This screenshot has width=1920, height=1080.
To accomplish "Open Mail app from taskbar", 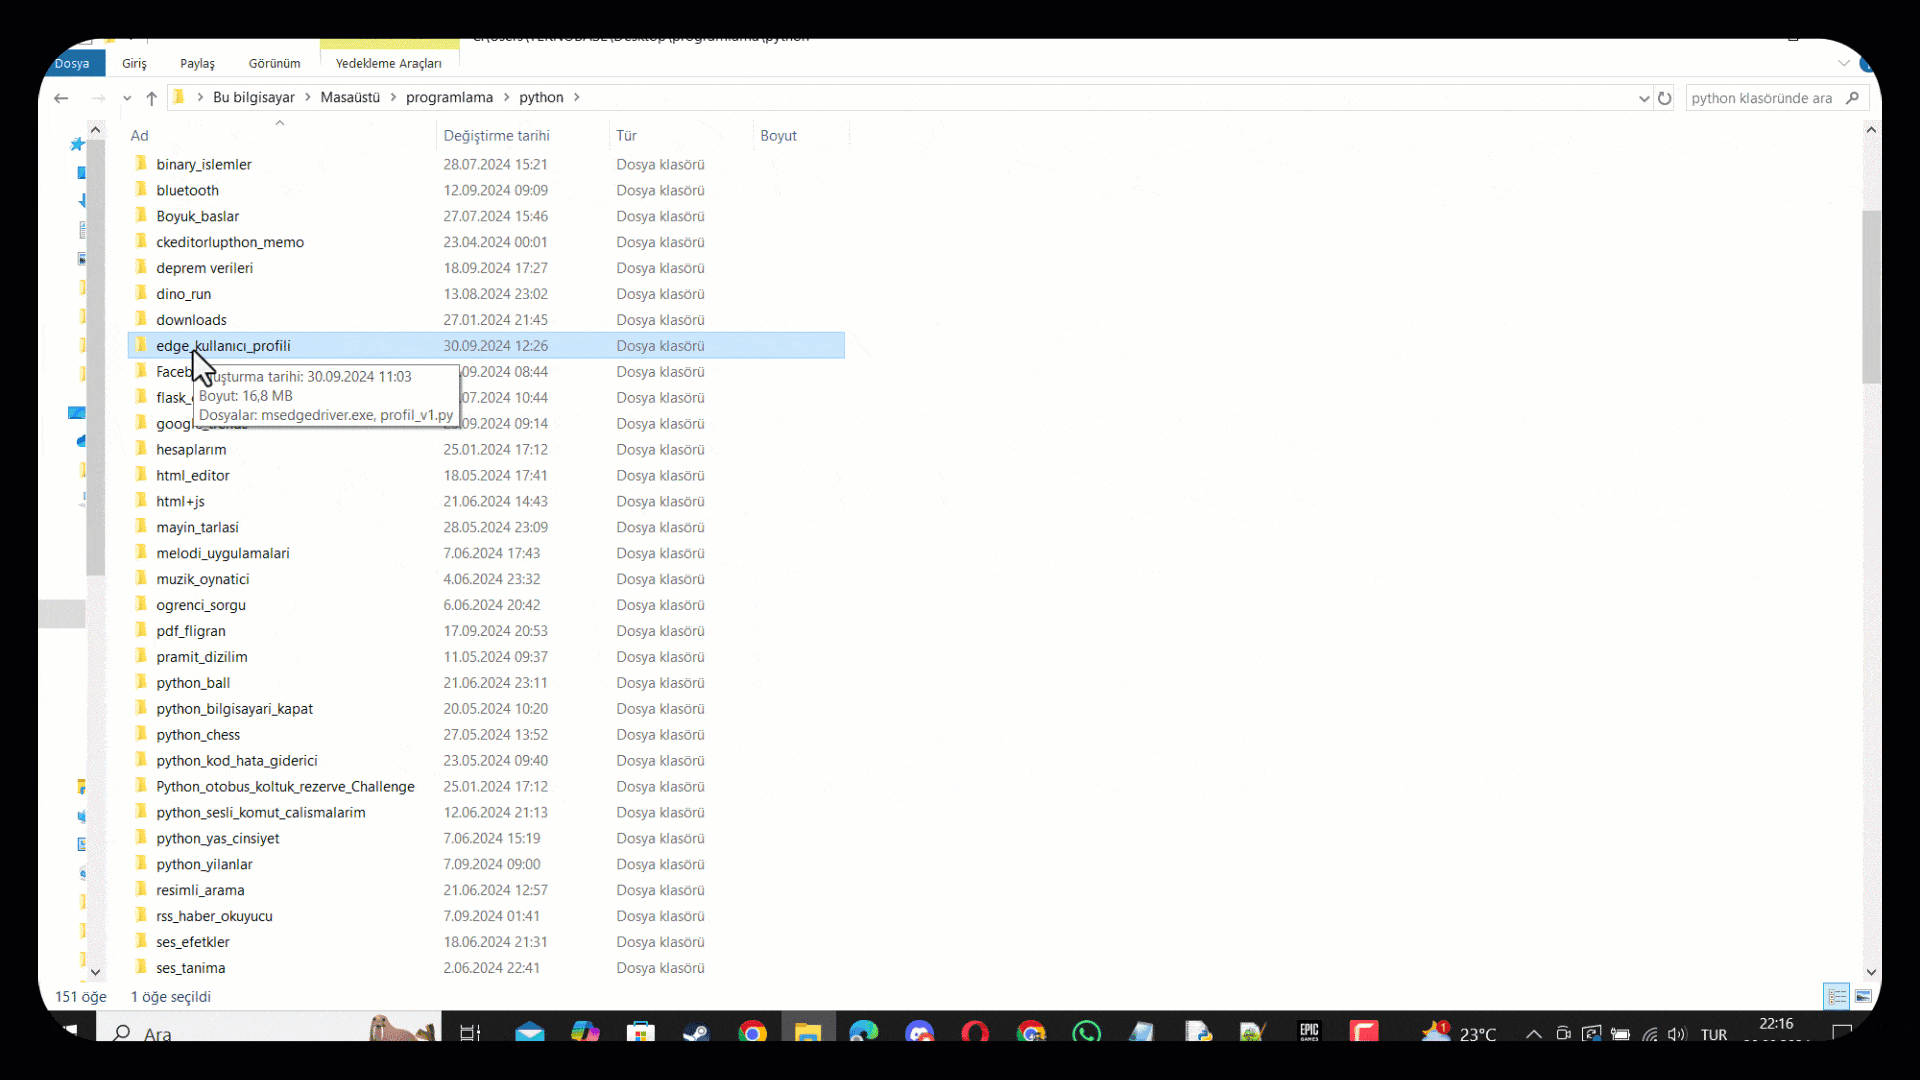I will point(529,1032).
